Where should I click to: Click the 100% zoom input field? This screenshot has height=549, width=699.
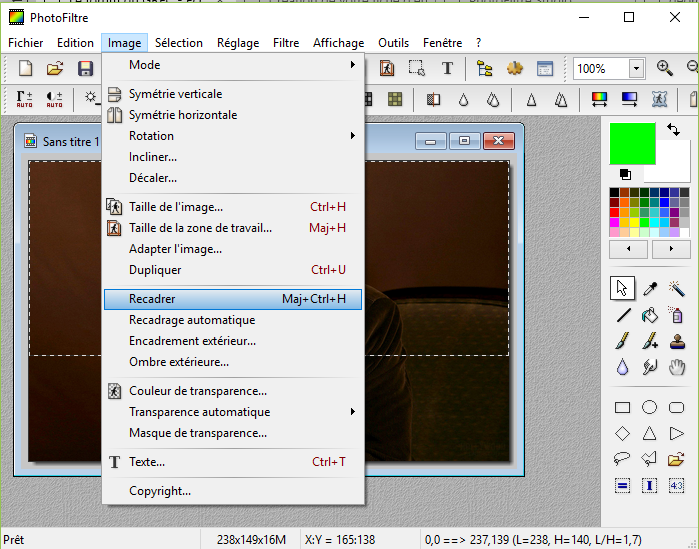601,69
